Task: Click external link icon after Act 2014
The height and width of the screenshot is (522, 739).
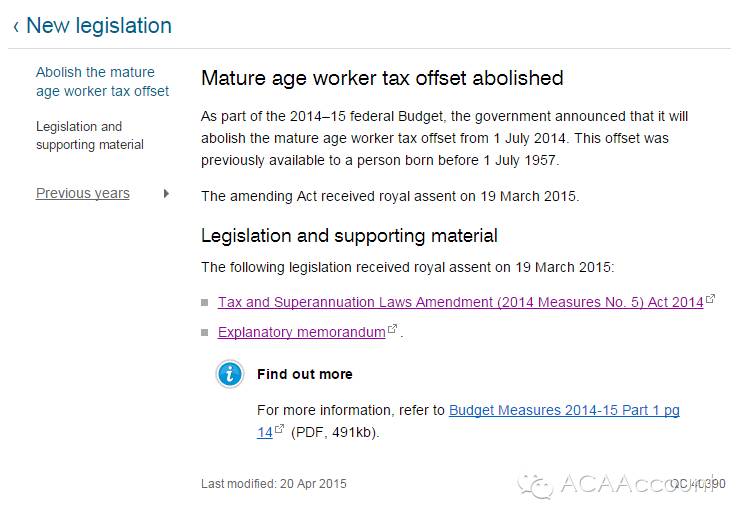Action: [x=711, y=299]
